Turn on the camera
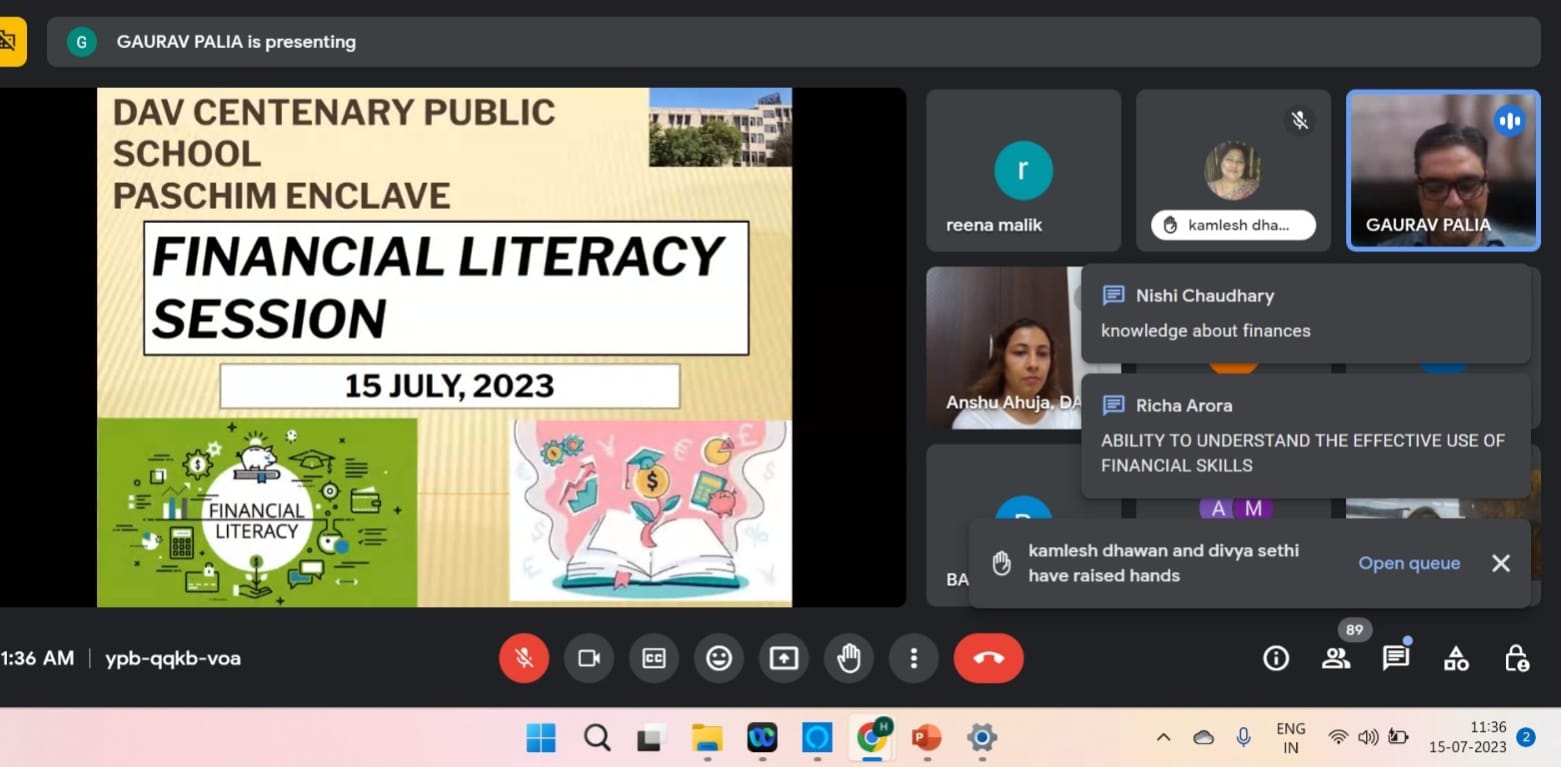This screenshot has height=767, width=1561. pos(589,658)
